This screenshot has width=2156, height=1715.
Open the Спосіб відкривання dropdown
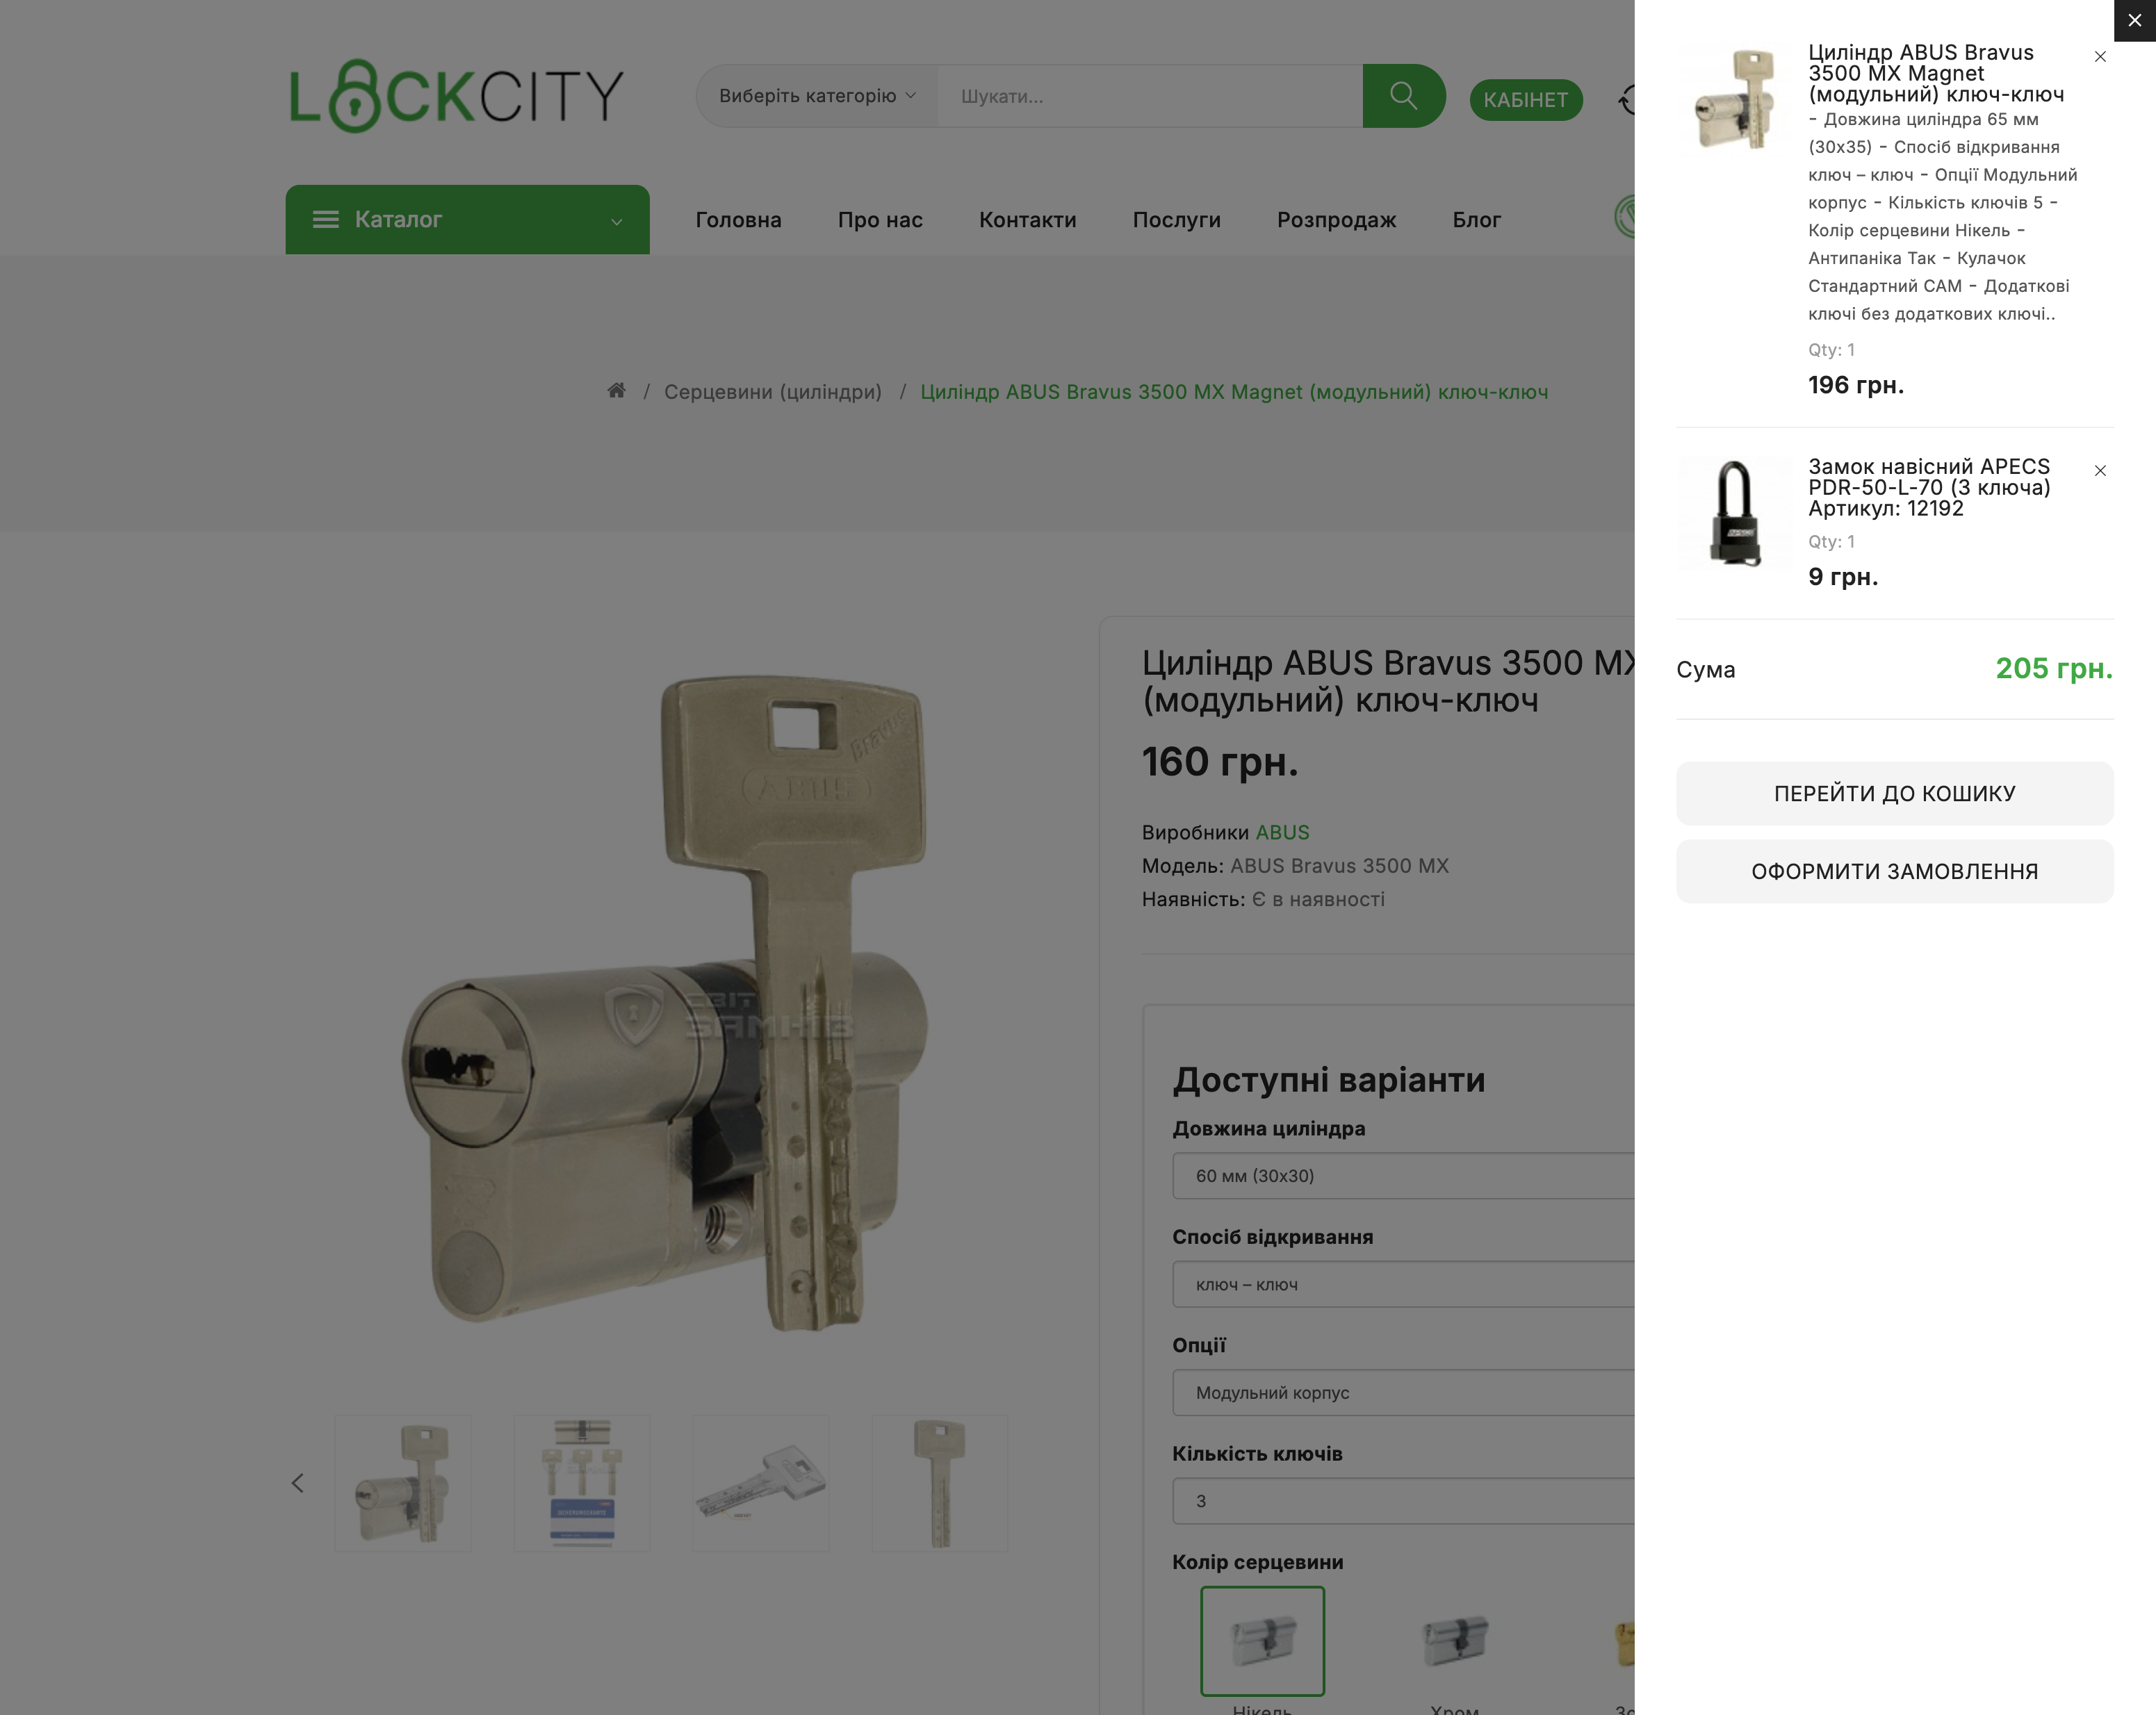pos(1404,1284)
